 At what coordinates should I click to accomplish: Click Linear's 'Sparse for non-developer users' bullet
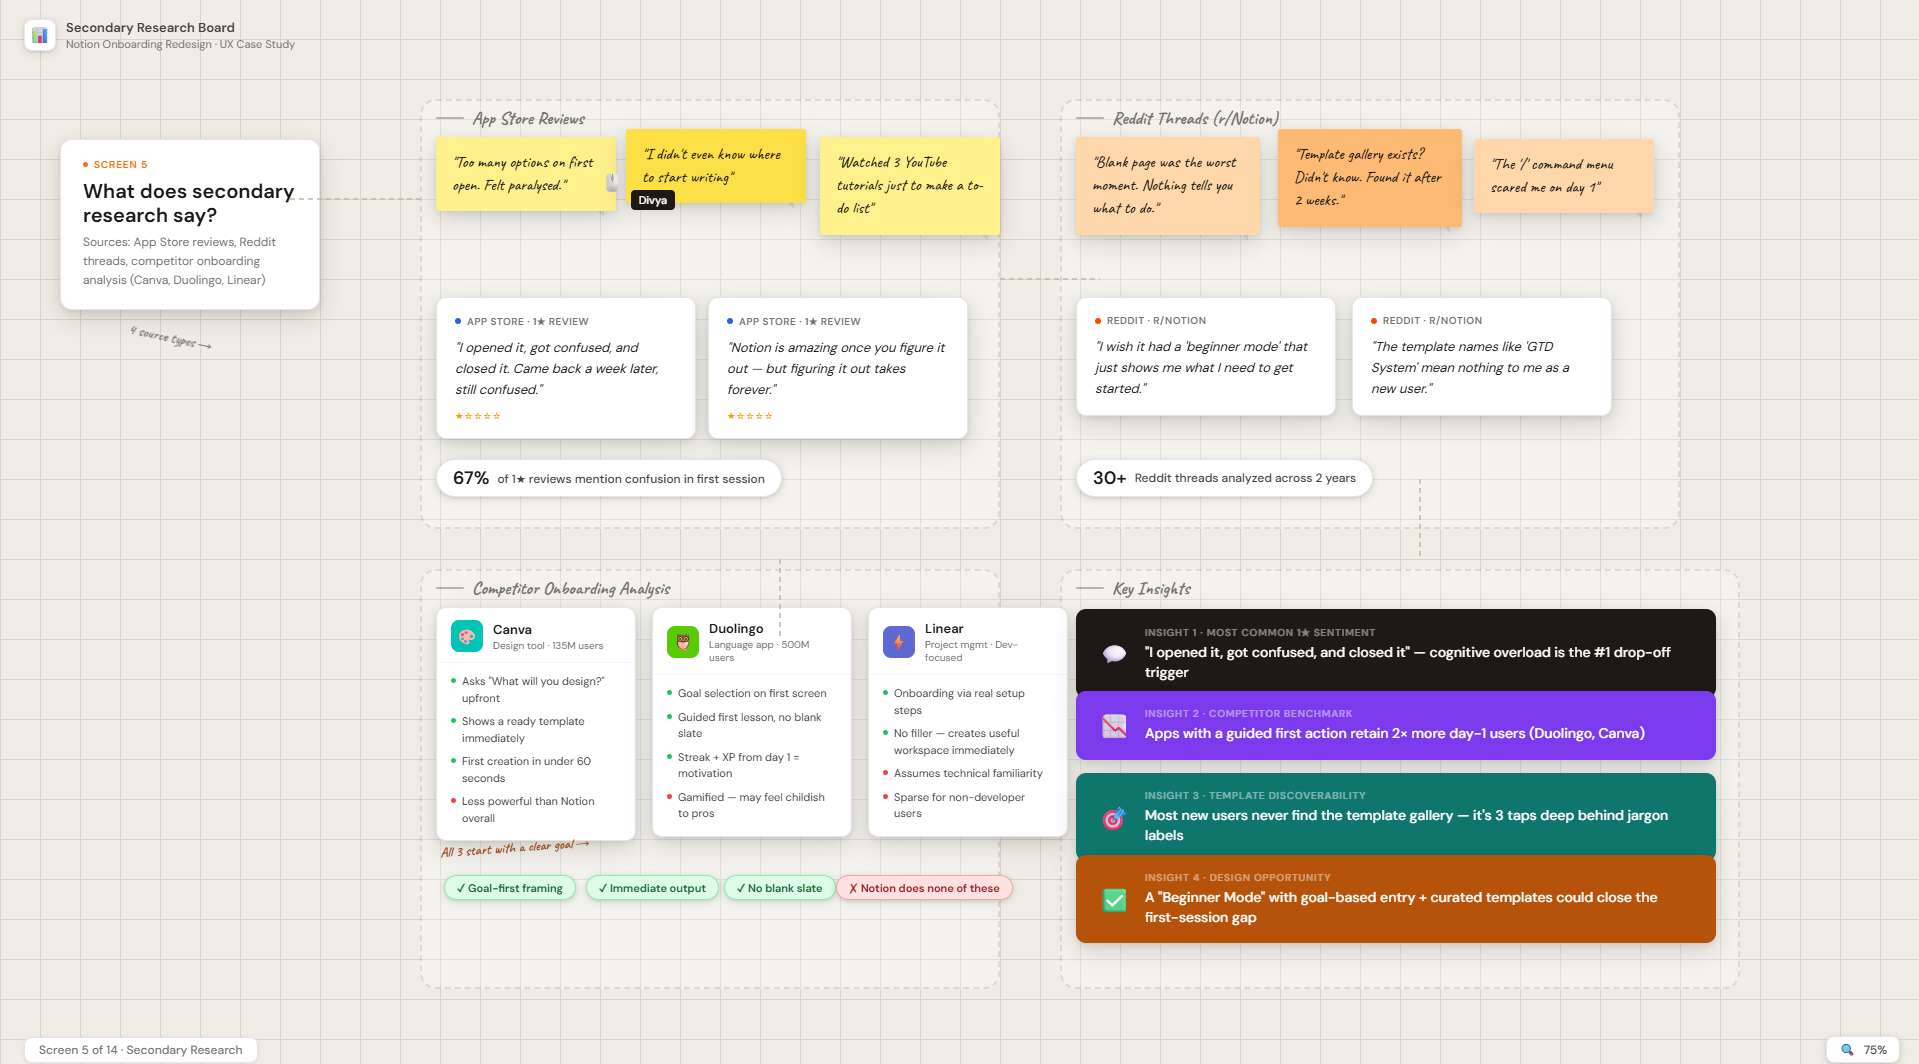[x=959, y=805]
